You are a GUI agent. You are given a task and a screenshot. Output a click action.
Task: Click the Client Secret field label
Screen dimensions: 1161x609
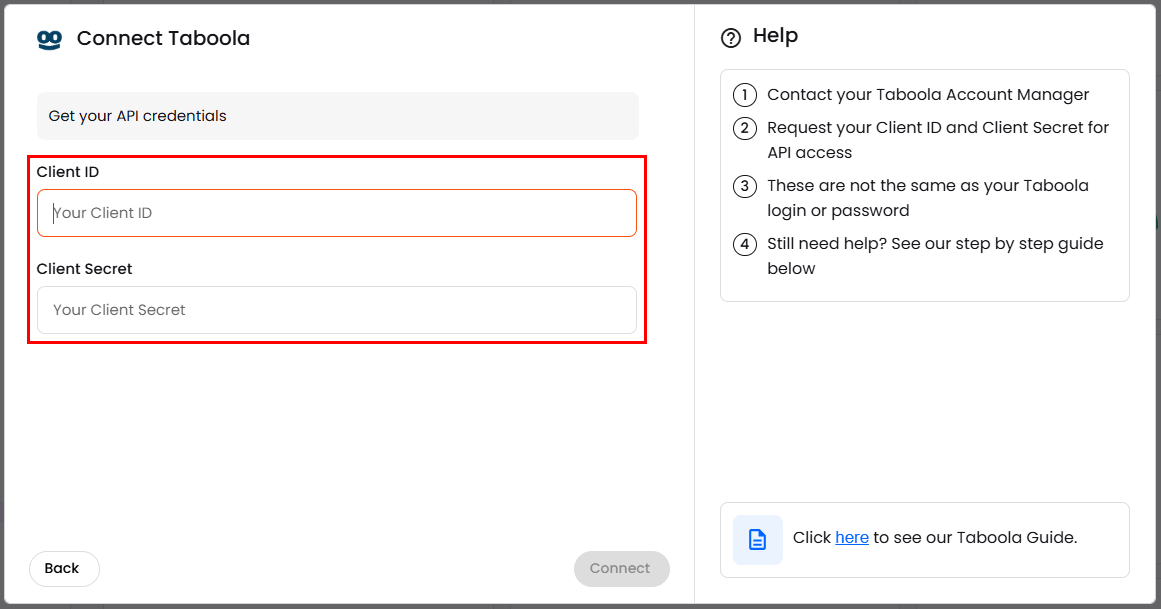point(85,269)
